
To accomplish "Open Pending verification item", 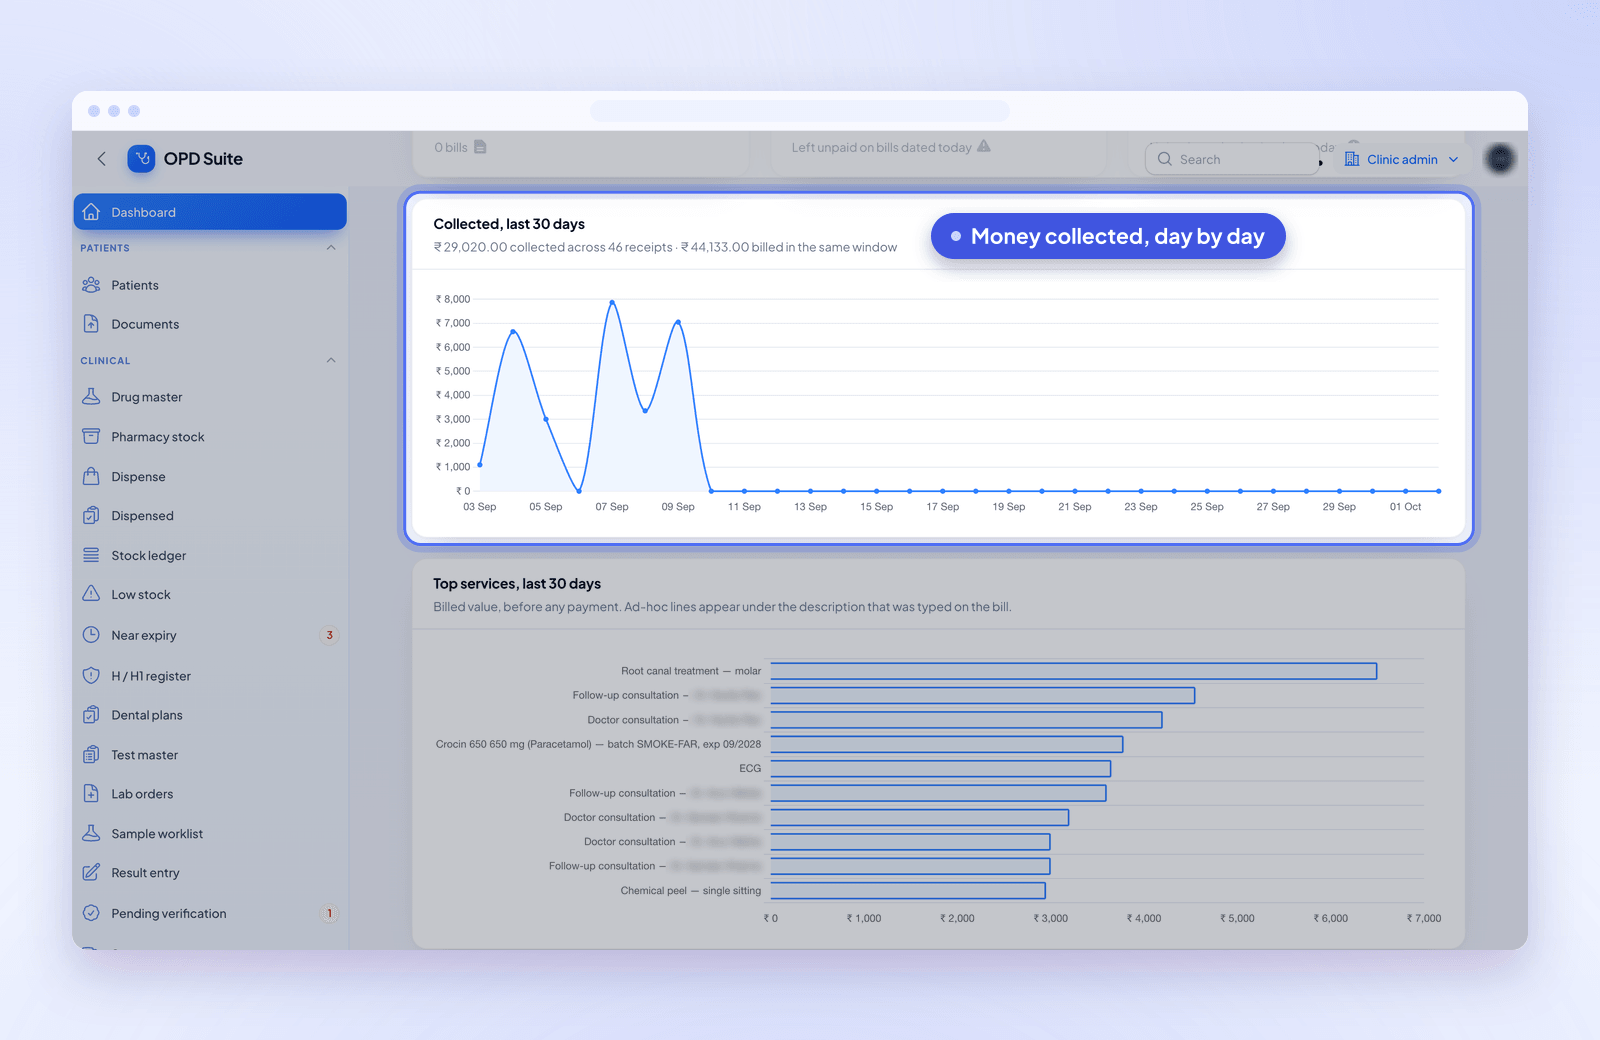I will point(210,913).
